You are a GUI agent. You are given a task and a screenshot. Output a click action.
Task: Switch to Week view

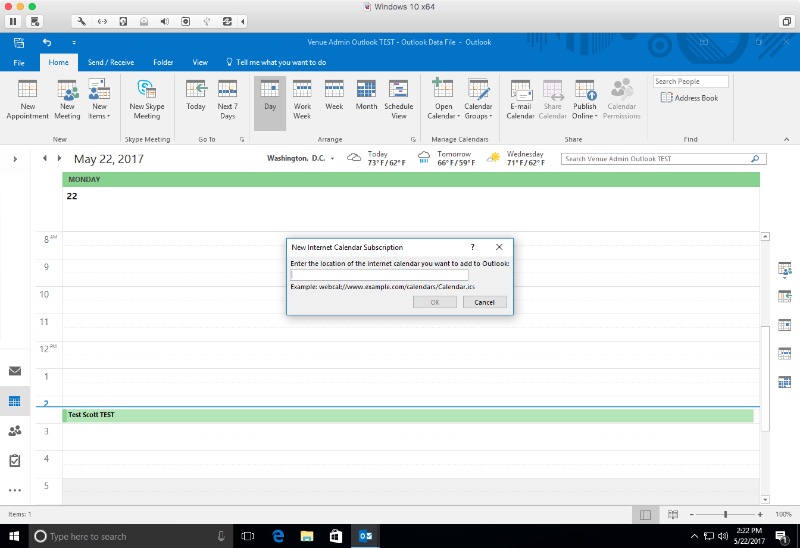(334, 96)
